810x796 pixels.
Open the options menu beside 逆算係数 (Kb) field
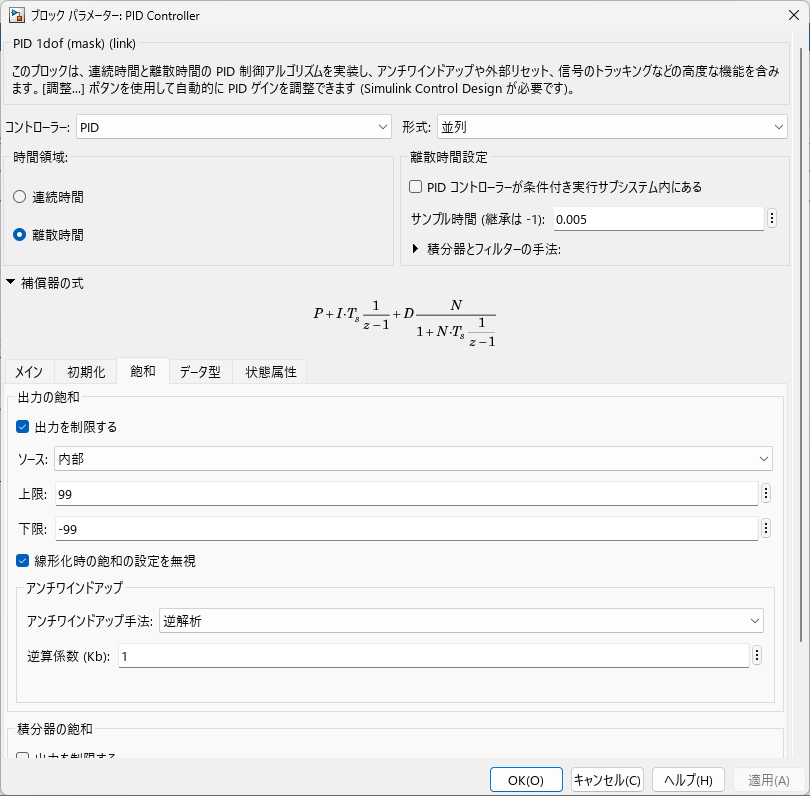(x=757, y=655)
